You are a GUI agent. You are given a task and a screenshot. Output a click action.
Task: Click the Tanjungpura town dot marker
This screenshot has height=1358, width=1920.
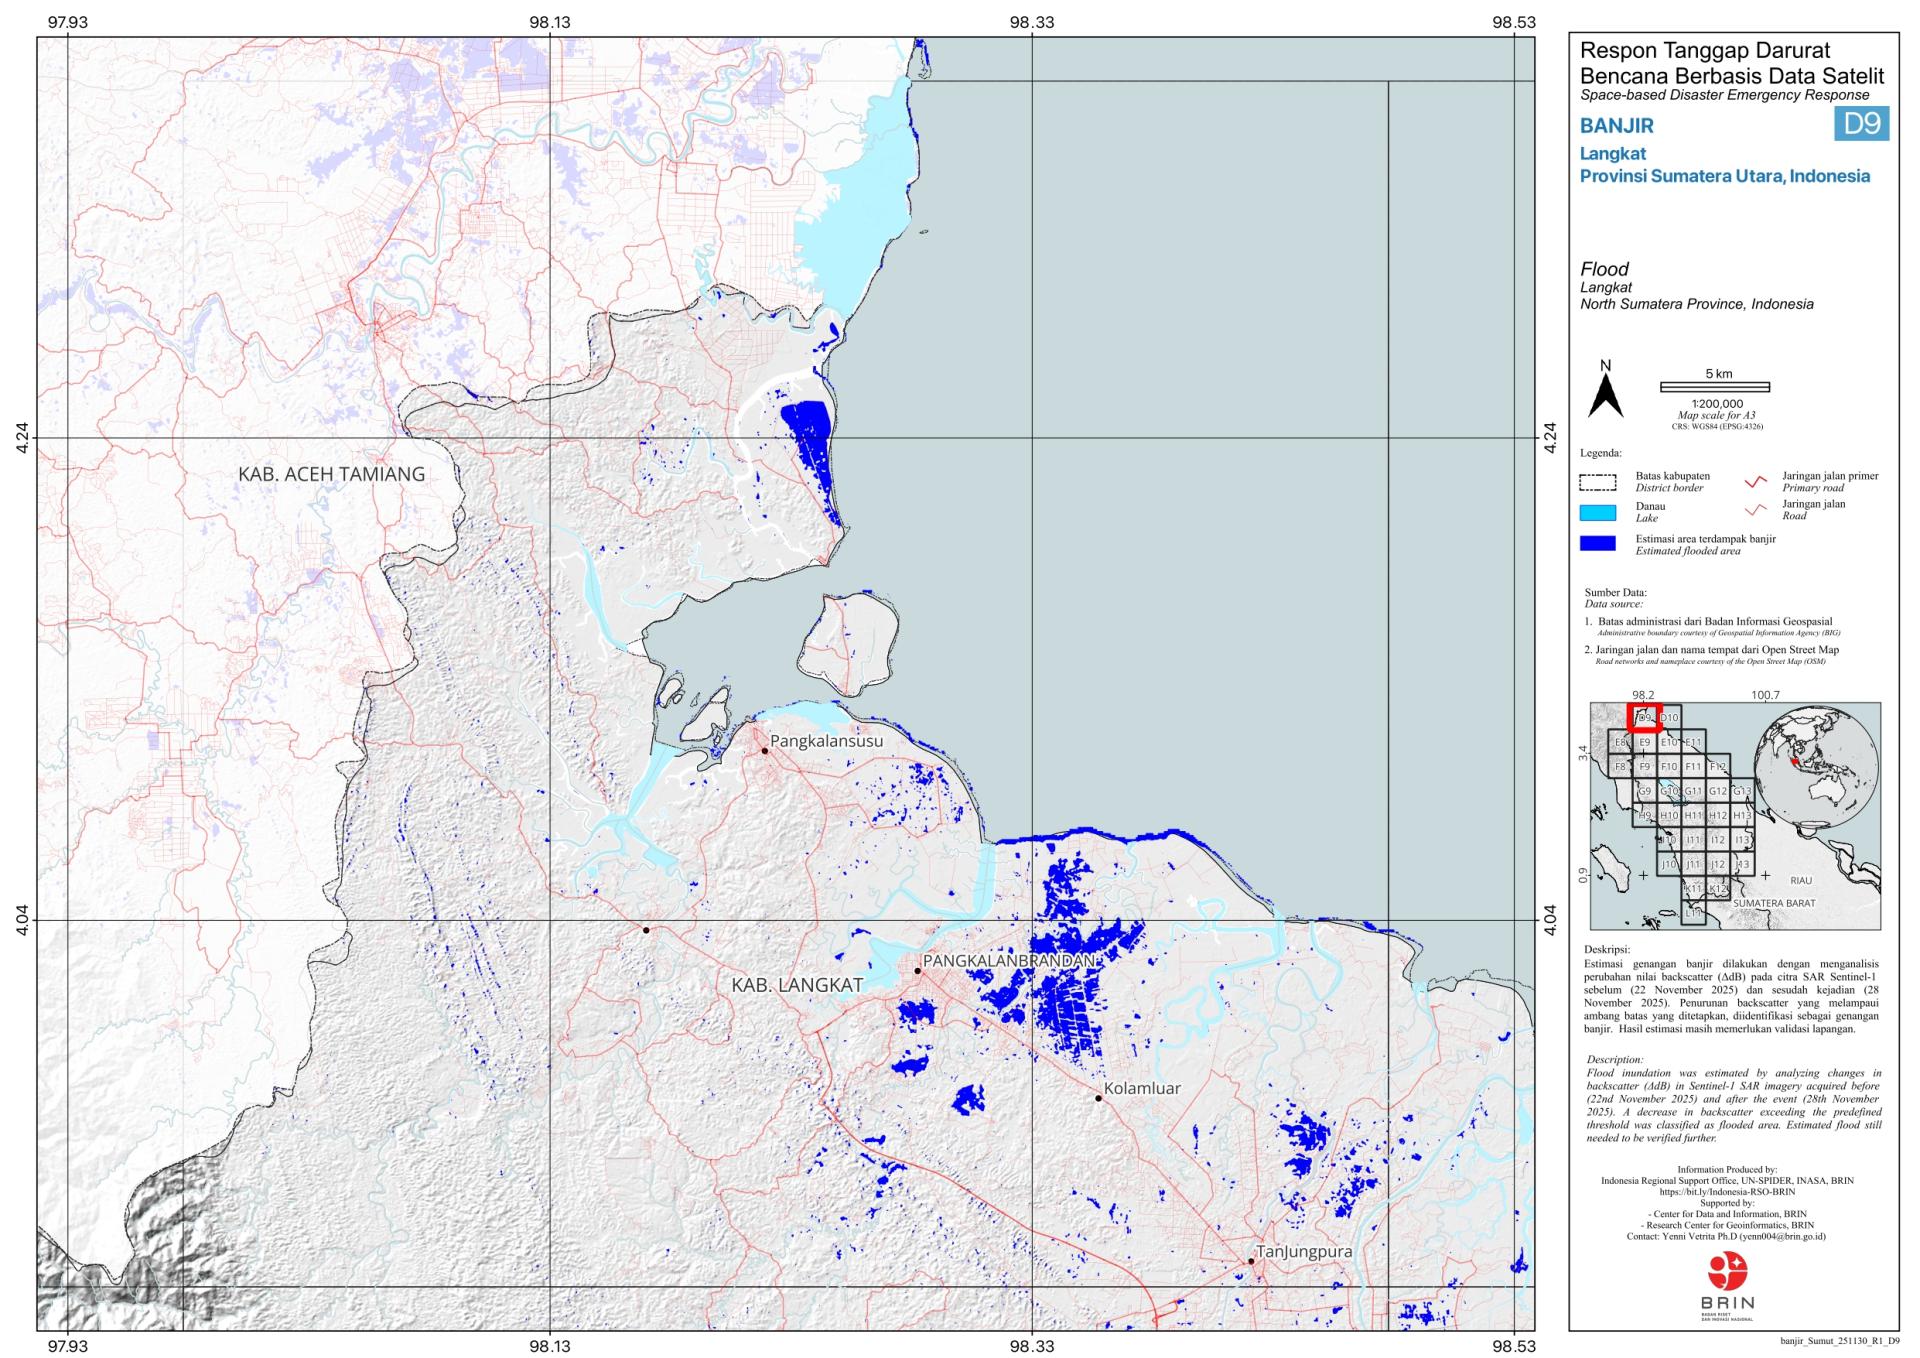pyautogui.click(x=1251, y=1261)
